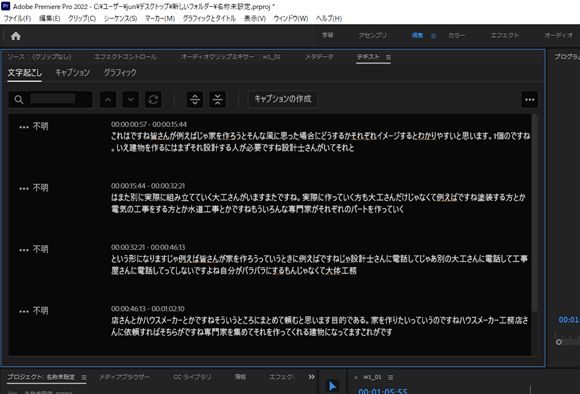This screenshot has height=394, width=580.
Task: Show hidden panel tabs with double chevron
Action: [311, 377]
